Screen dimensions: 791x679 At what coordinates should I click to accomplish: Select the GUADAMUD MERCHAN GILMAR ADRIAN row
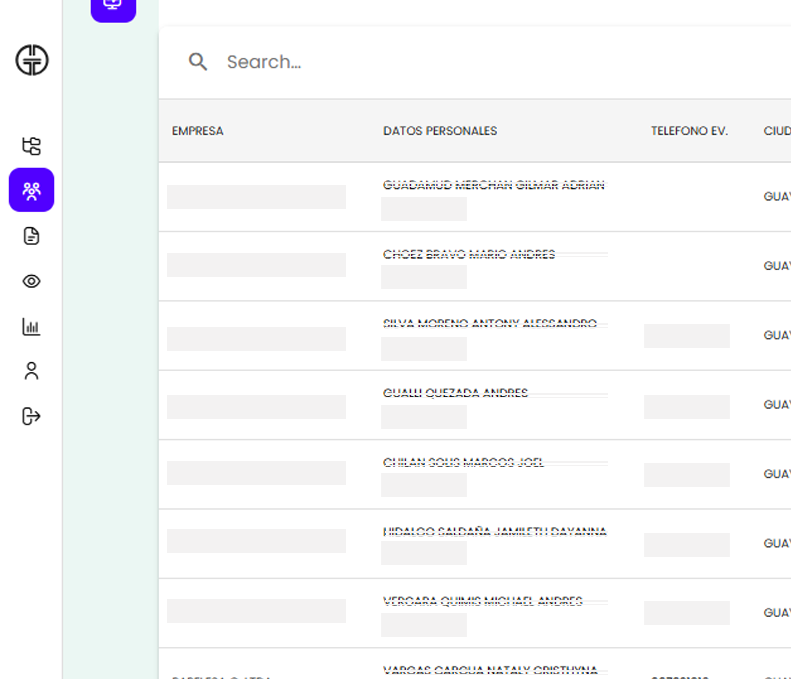click(493, 185)
